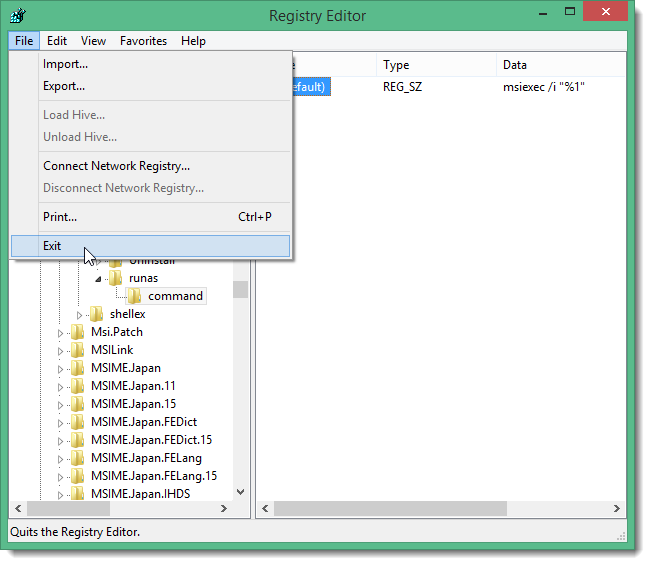Image resolution: width=650 pixels, height=565 pixels.
Task: Select Connect Network Registry... menu entry
Action: pos(150,166)
